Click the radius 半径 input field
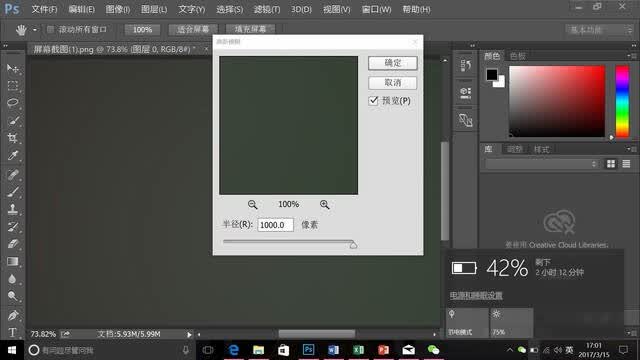This screenshot has height=360, width=640. [x=276, y=225]
